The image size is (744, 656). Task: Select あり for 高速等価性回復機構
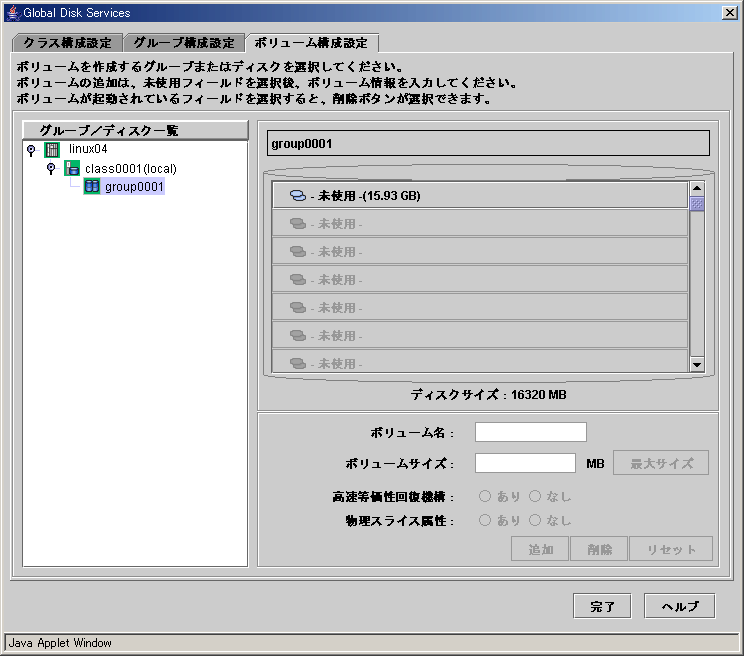[484, 496]
